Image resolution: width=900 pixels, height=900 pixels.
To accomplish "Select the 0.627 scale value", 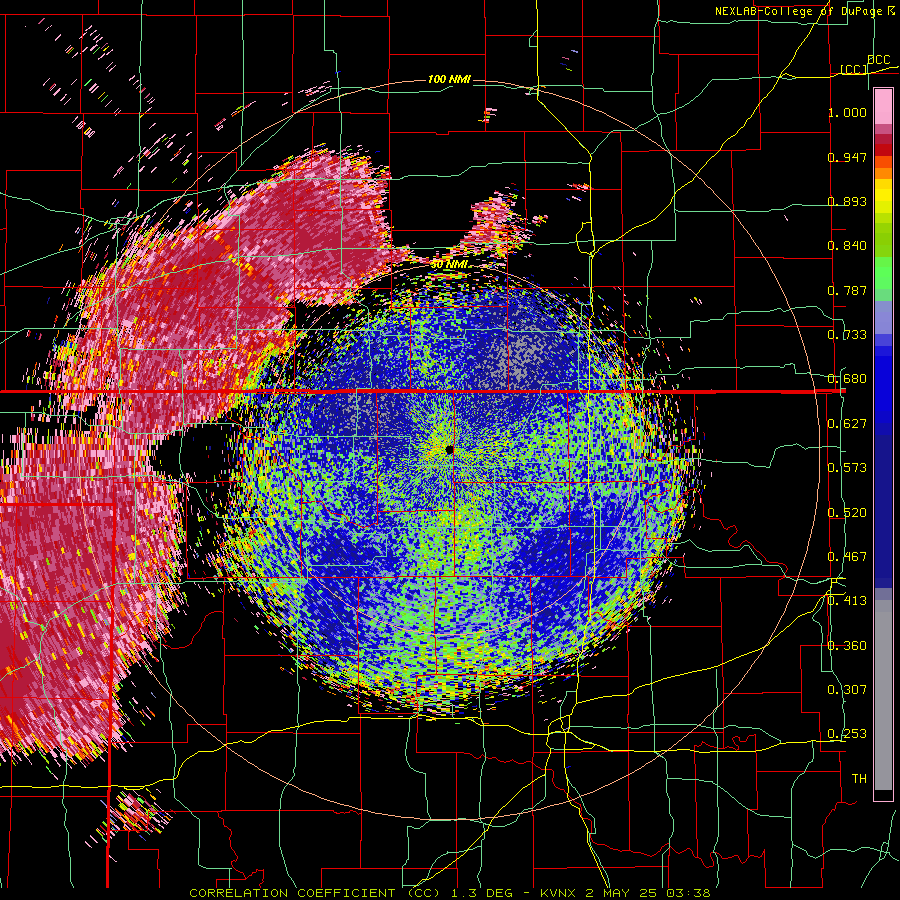I will pos(847,424).
